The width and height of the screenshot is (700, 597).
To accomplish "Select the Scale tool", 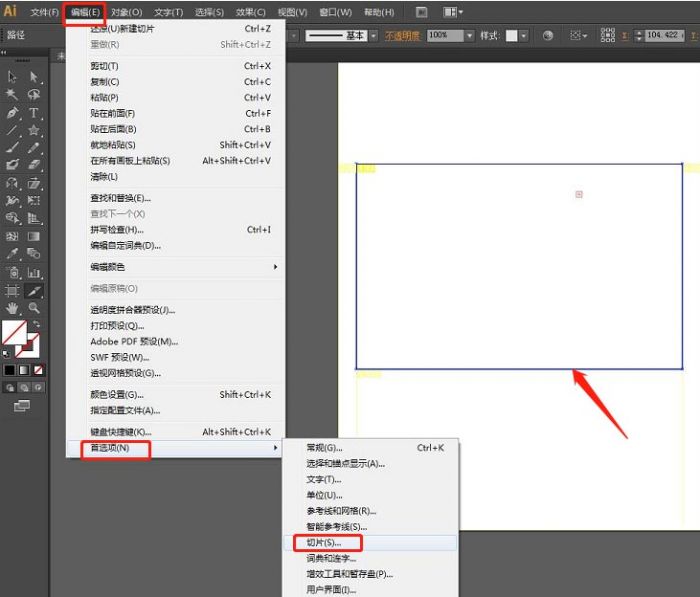I will [34, 183].
